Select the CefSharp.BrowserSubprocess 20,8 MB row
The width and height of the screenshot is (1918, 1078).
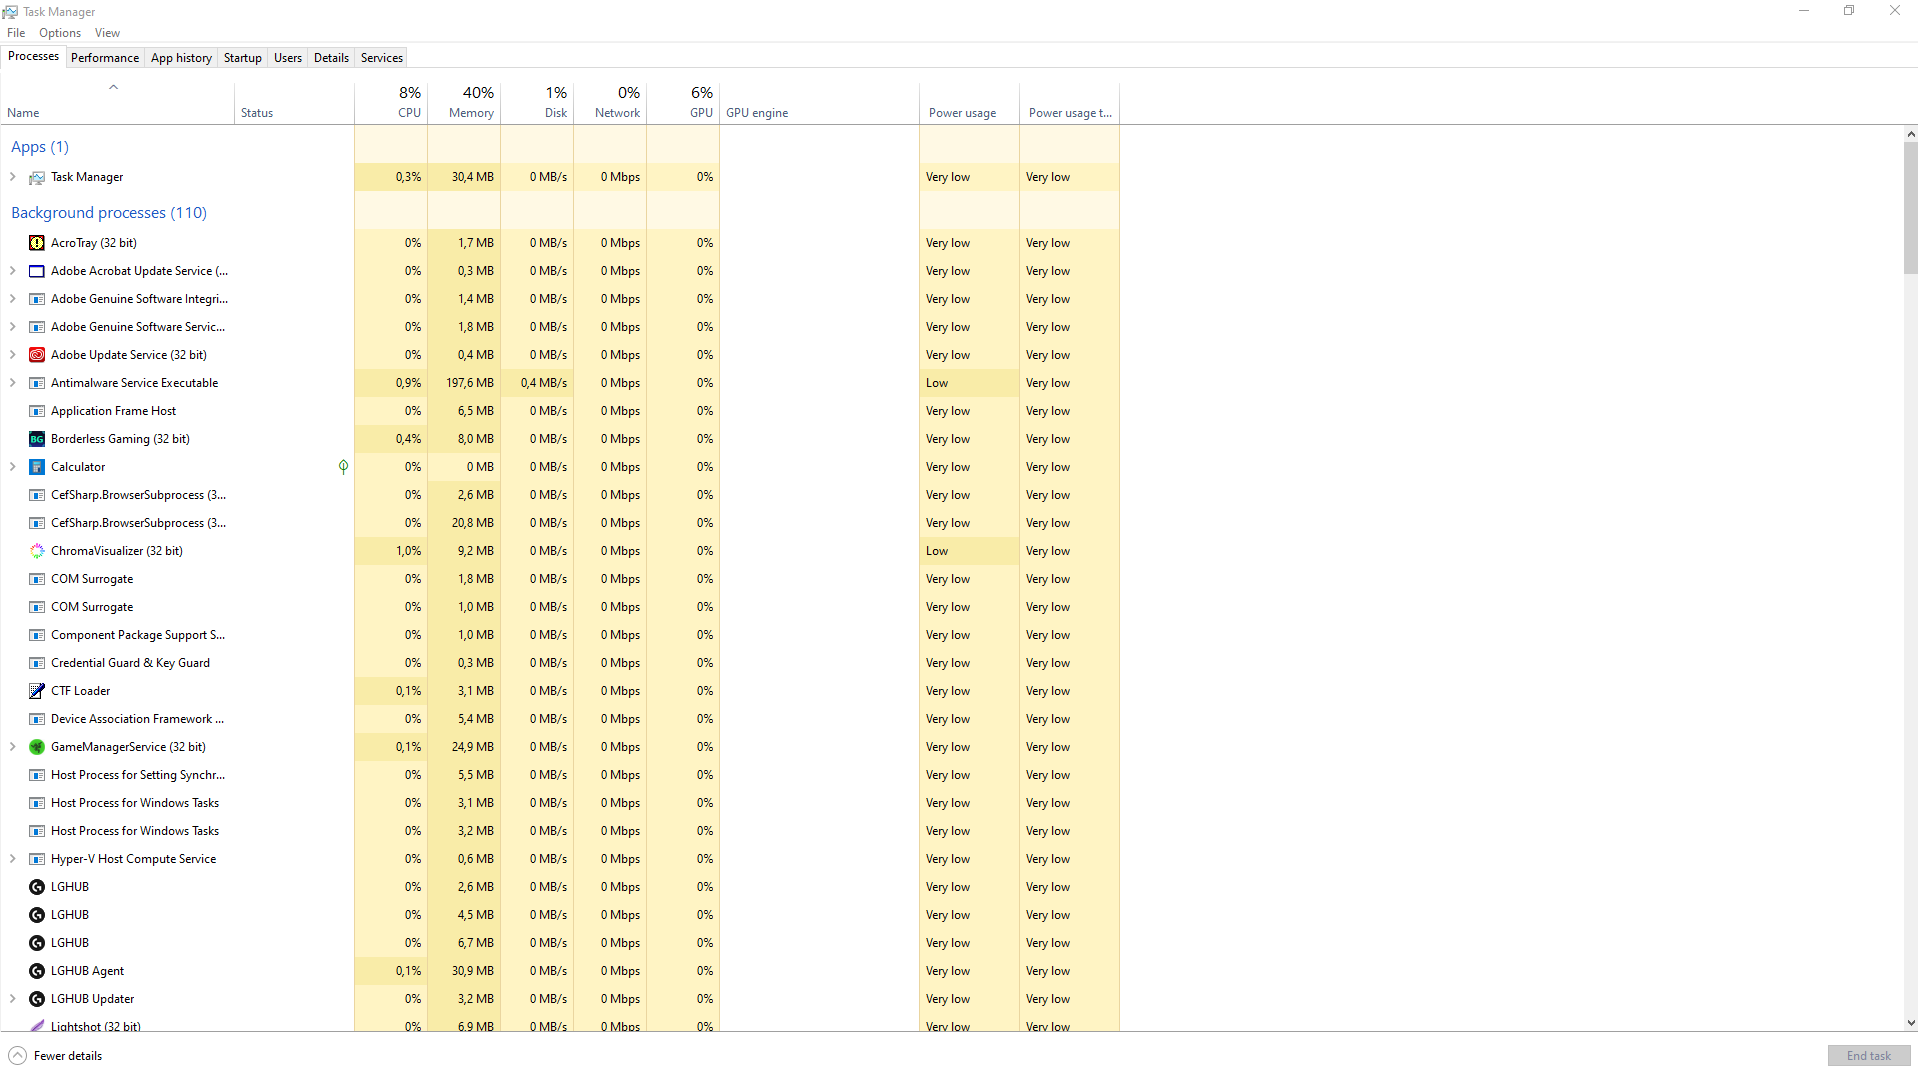560,523
